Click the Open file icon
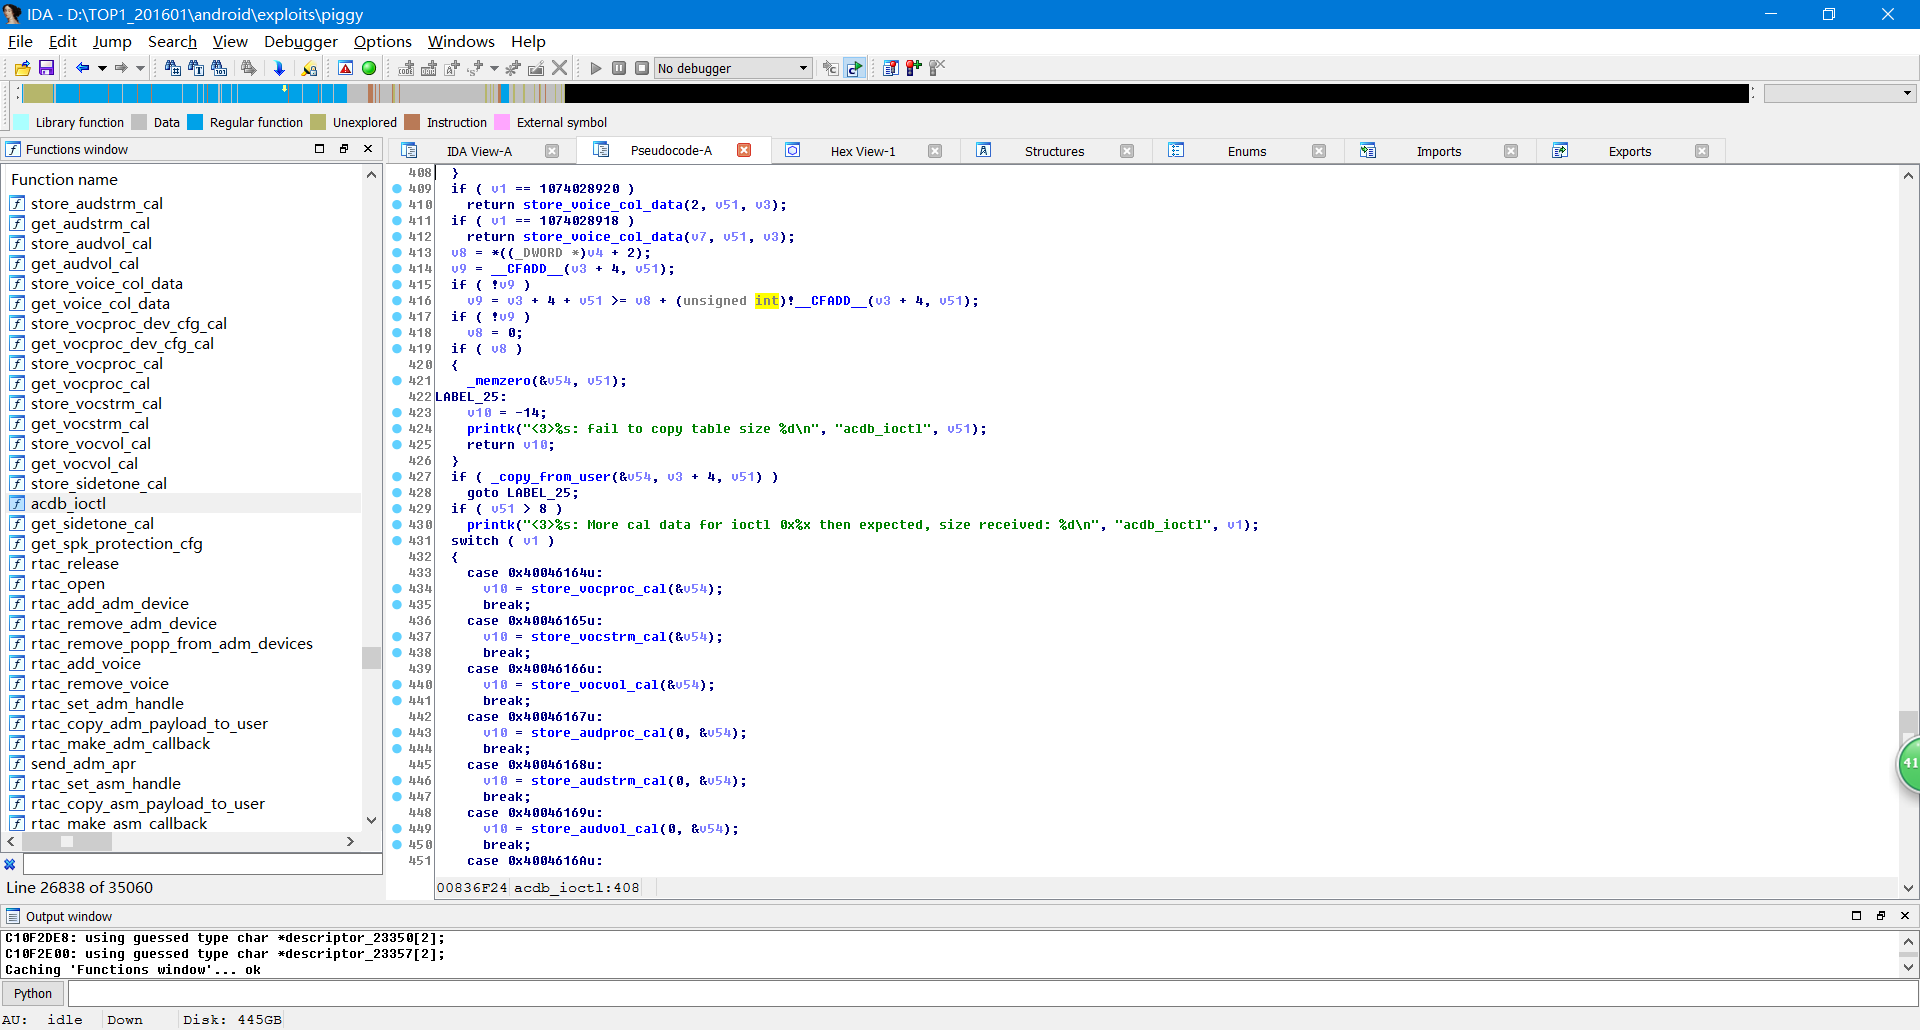The image size is (1920, 1030). tap(22, 68)
